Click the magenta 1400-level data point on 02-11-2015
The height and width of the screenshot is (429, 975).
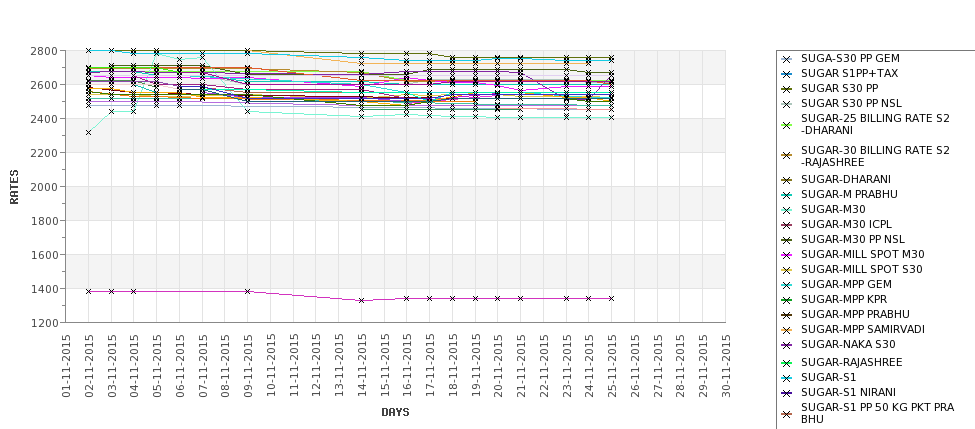click(88, 291)
